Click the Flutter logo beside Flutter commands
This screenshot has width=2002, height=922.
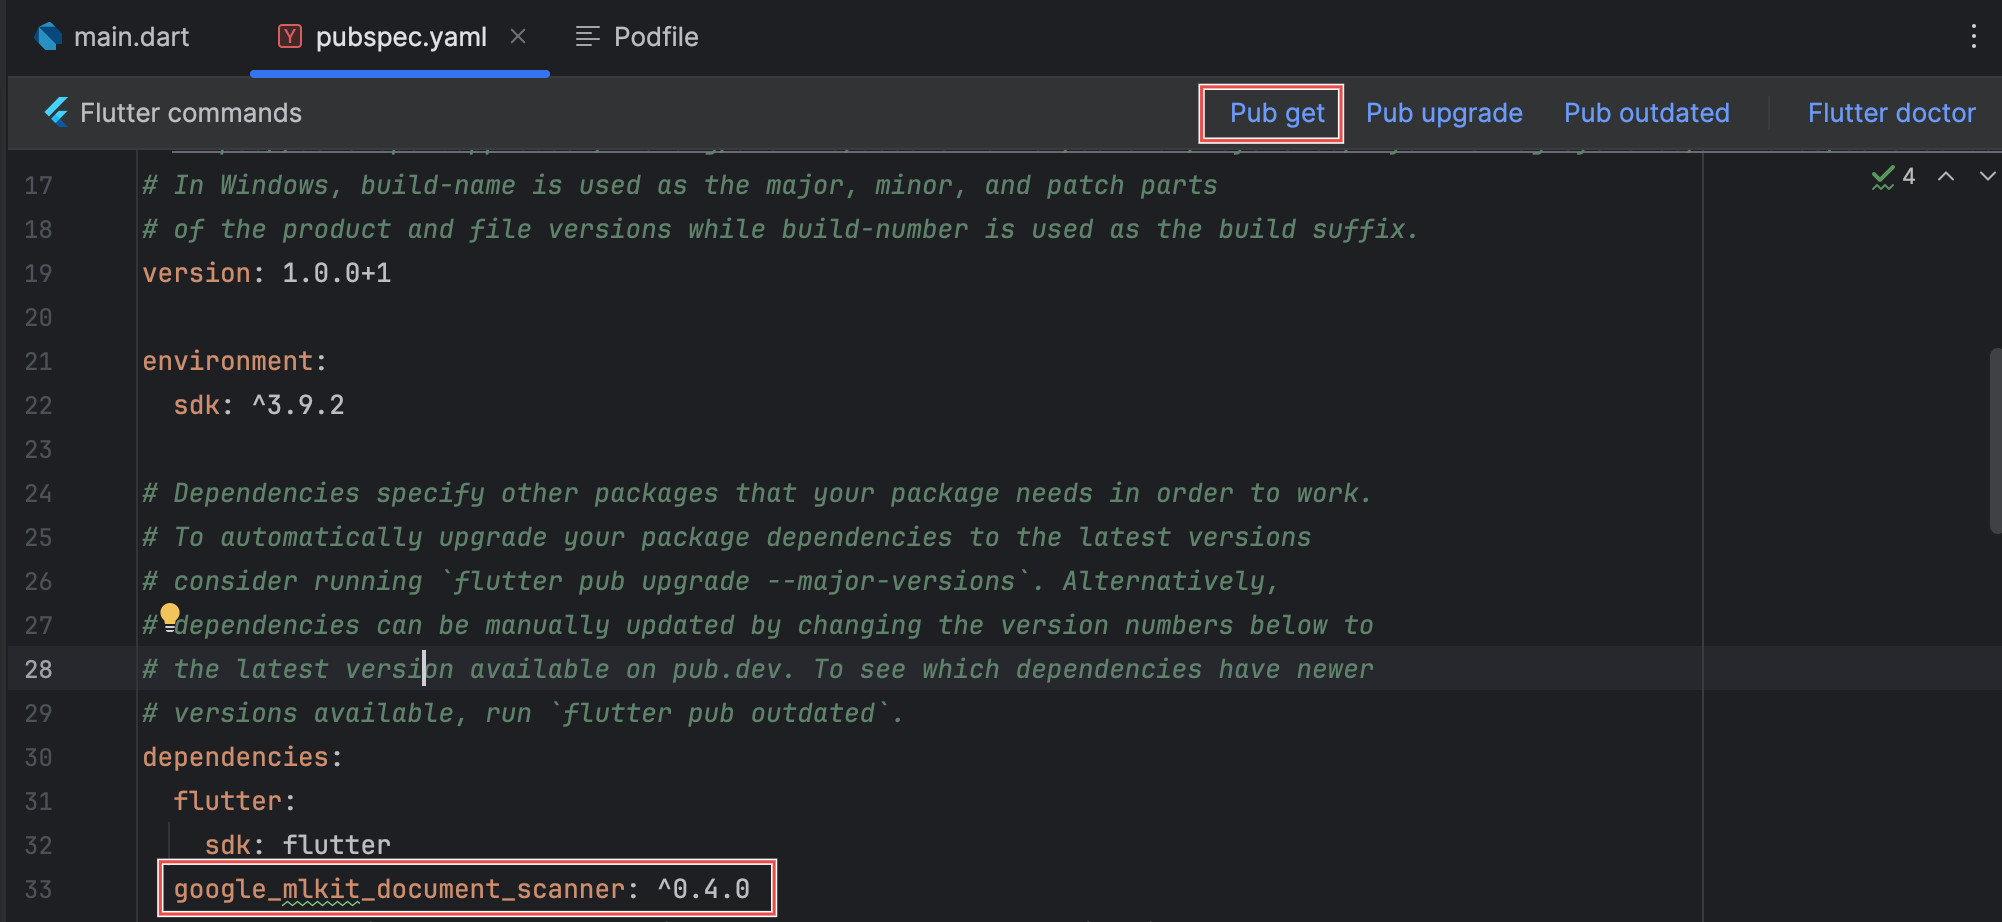[57, 112]
